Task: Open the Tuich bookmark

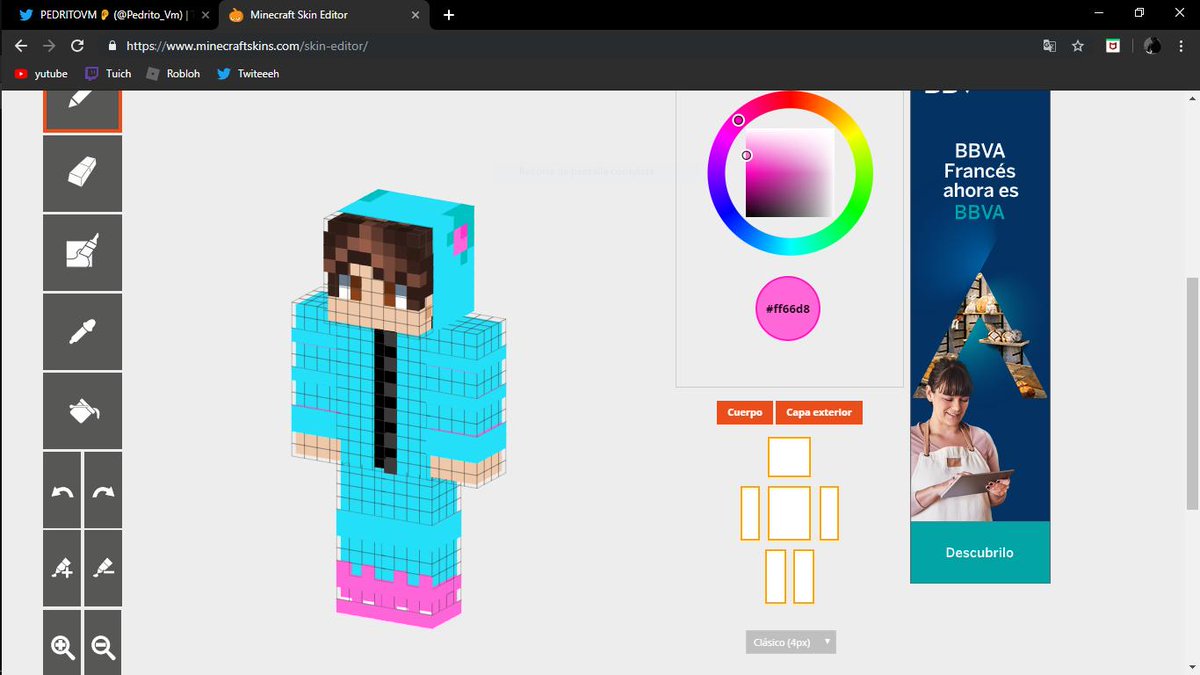Action: tap(108, 73)
